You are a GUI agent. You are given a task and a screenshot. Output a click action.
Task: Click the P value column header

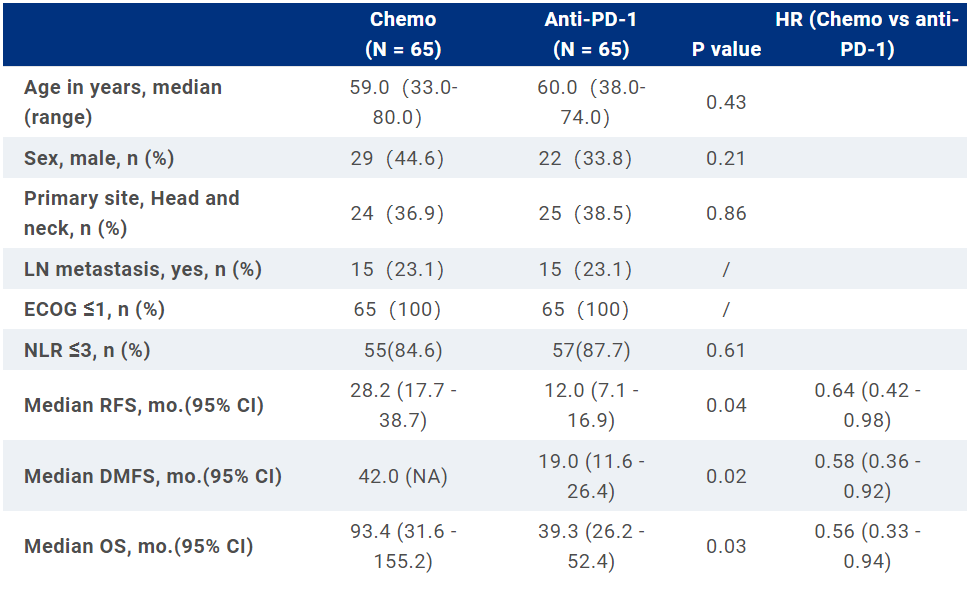(x=726, y=49)
